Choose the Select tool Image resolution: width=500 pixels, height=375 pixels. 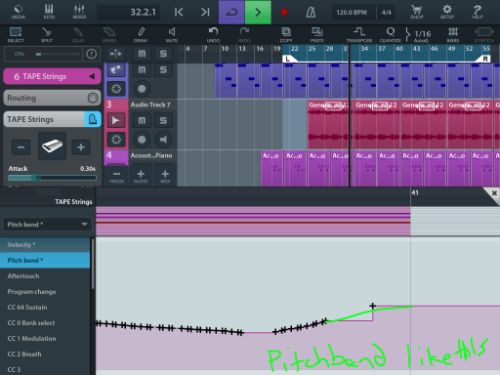[x=16, y=35]
